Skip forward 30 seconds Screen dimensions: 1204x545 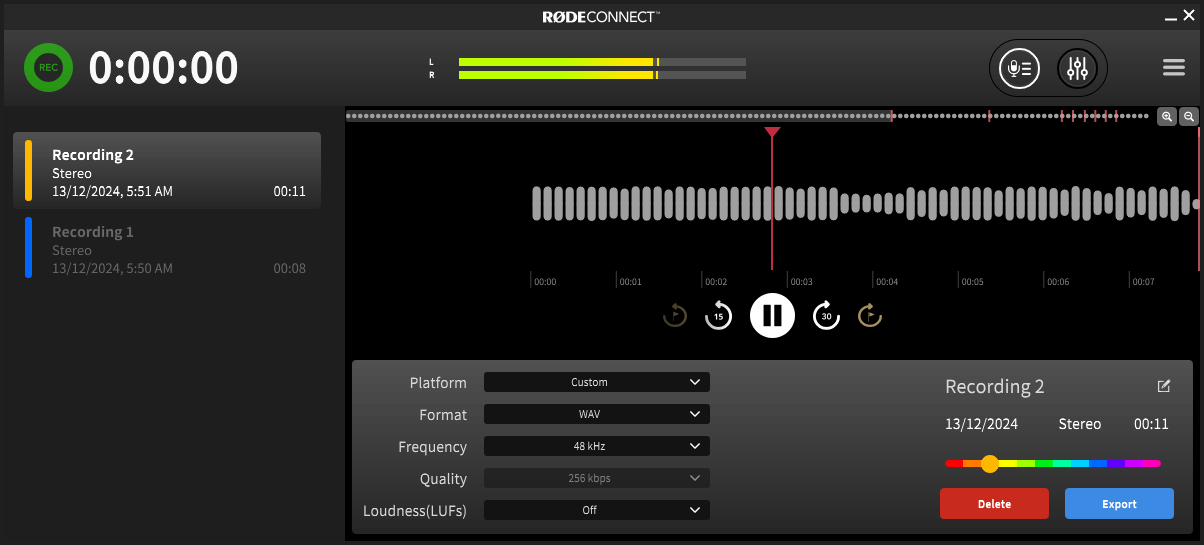click(x=826, y=316)
